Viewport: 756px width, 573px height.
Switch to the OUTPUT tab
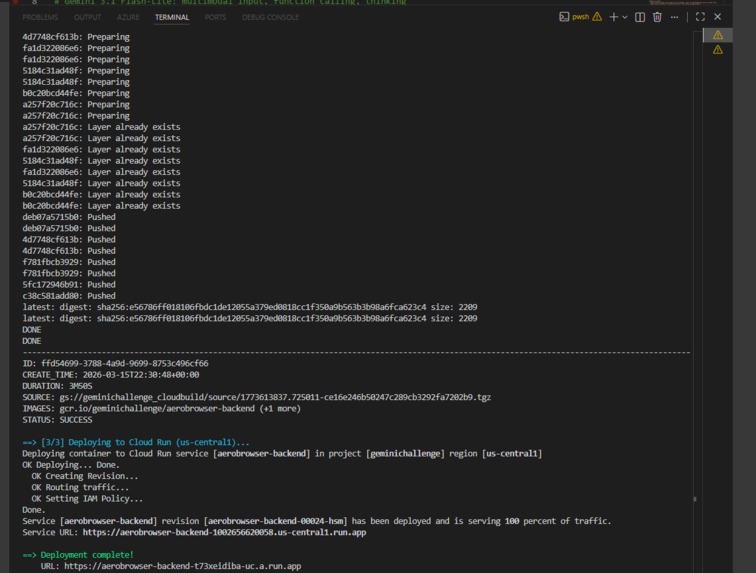click(88, 17)
